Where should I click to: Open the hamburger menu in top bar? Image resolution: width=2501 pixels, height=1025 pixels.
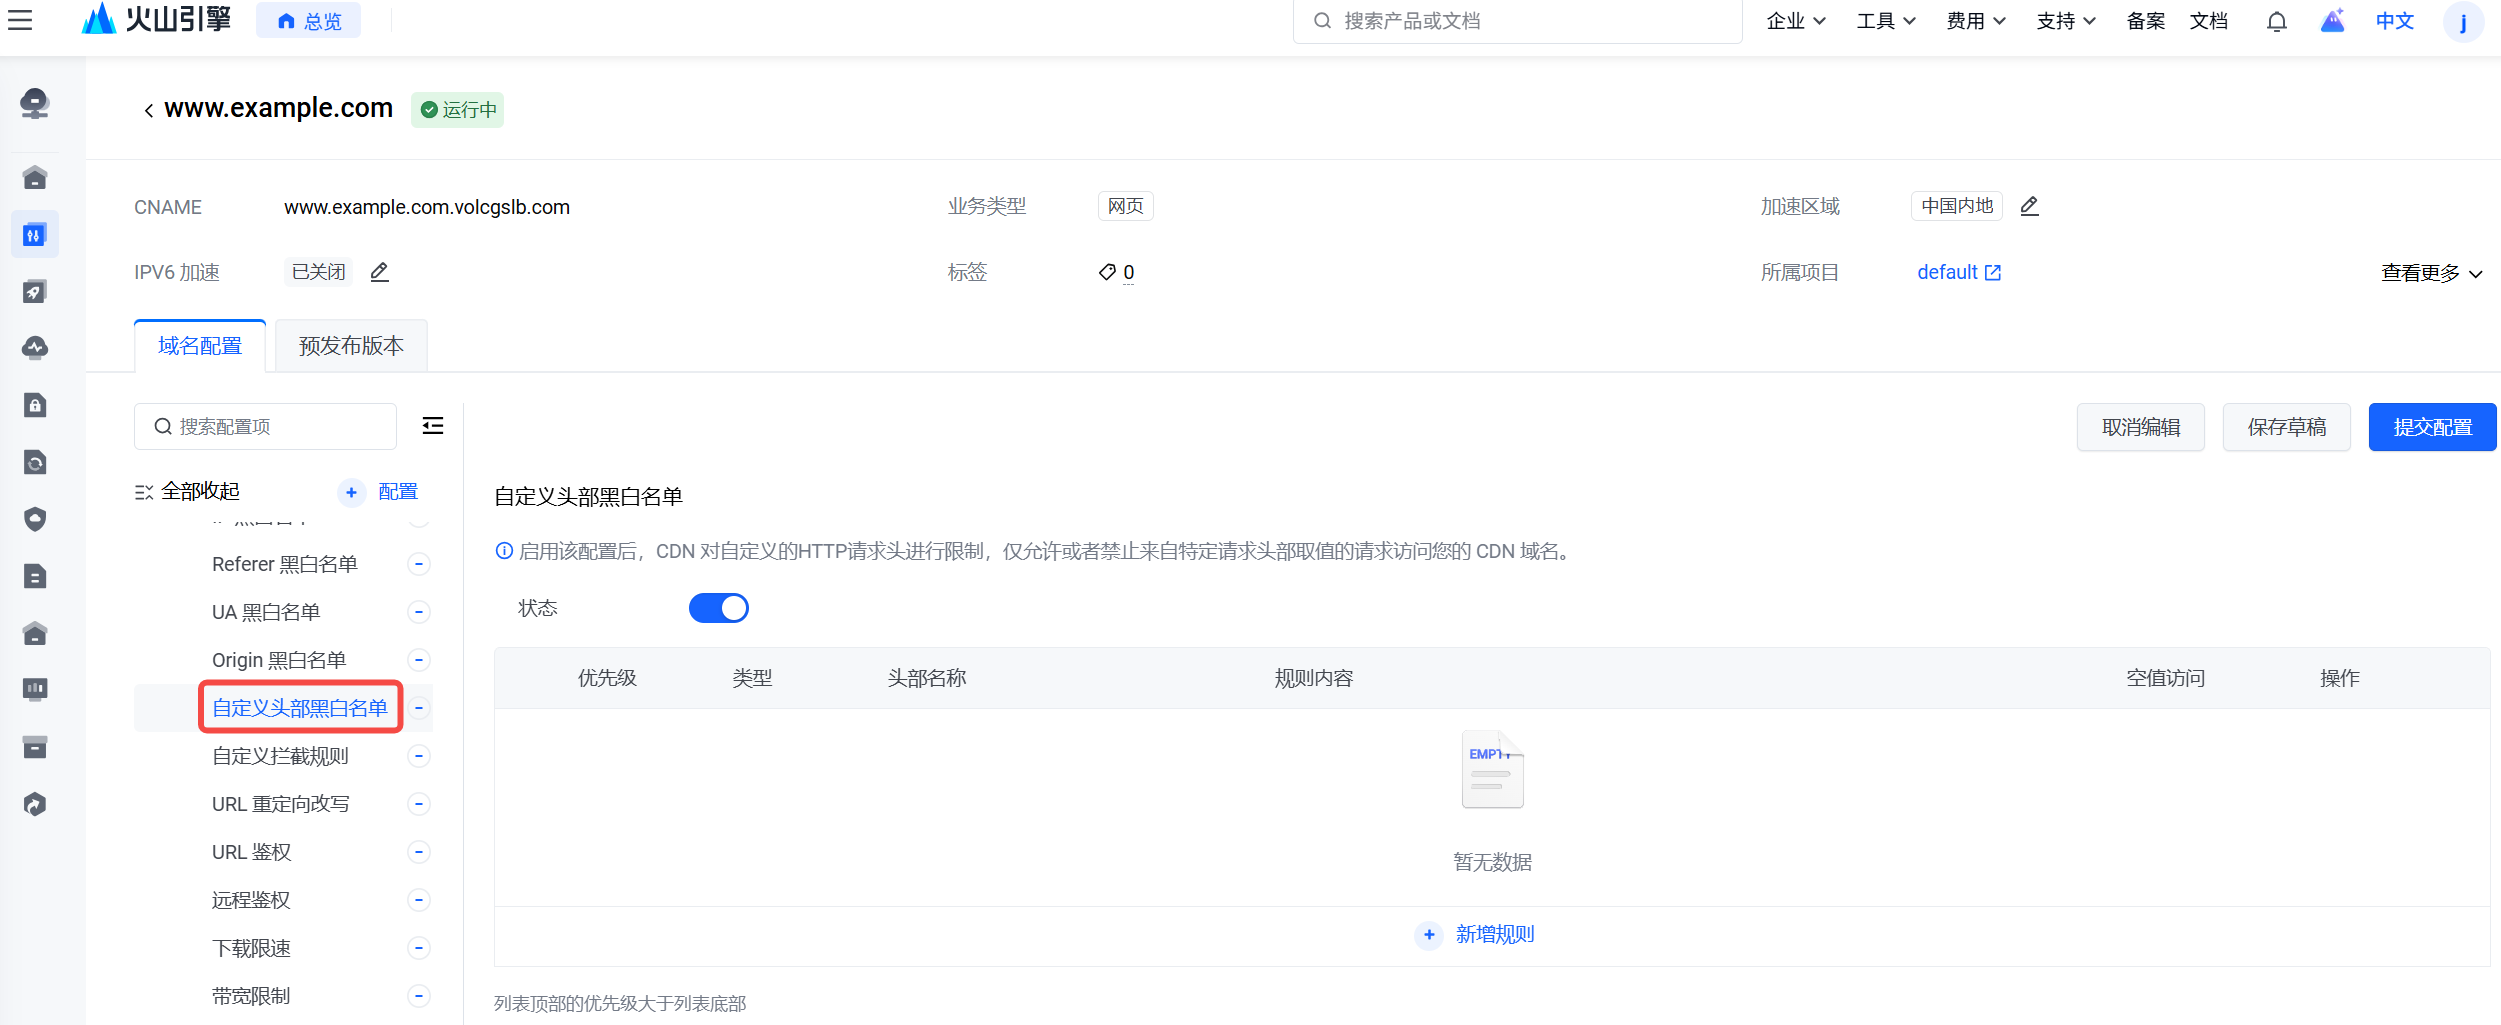(20, 20)
